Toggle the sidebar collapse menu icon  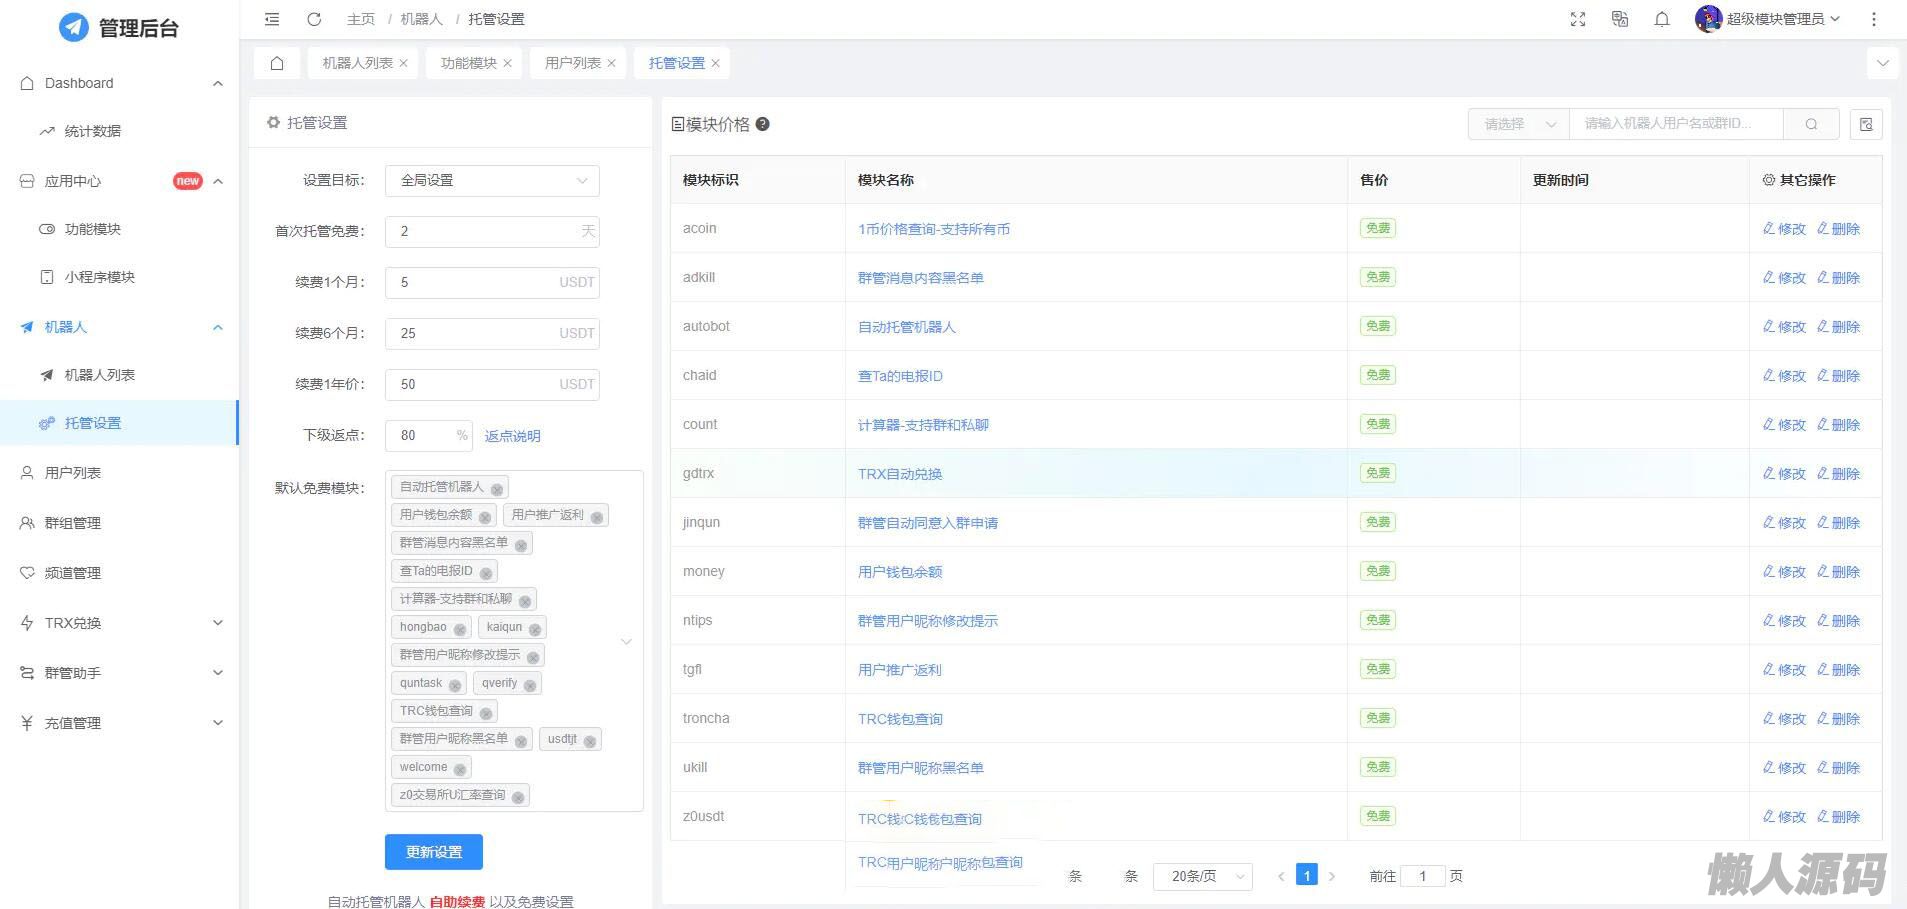272,19
